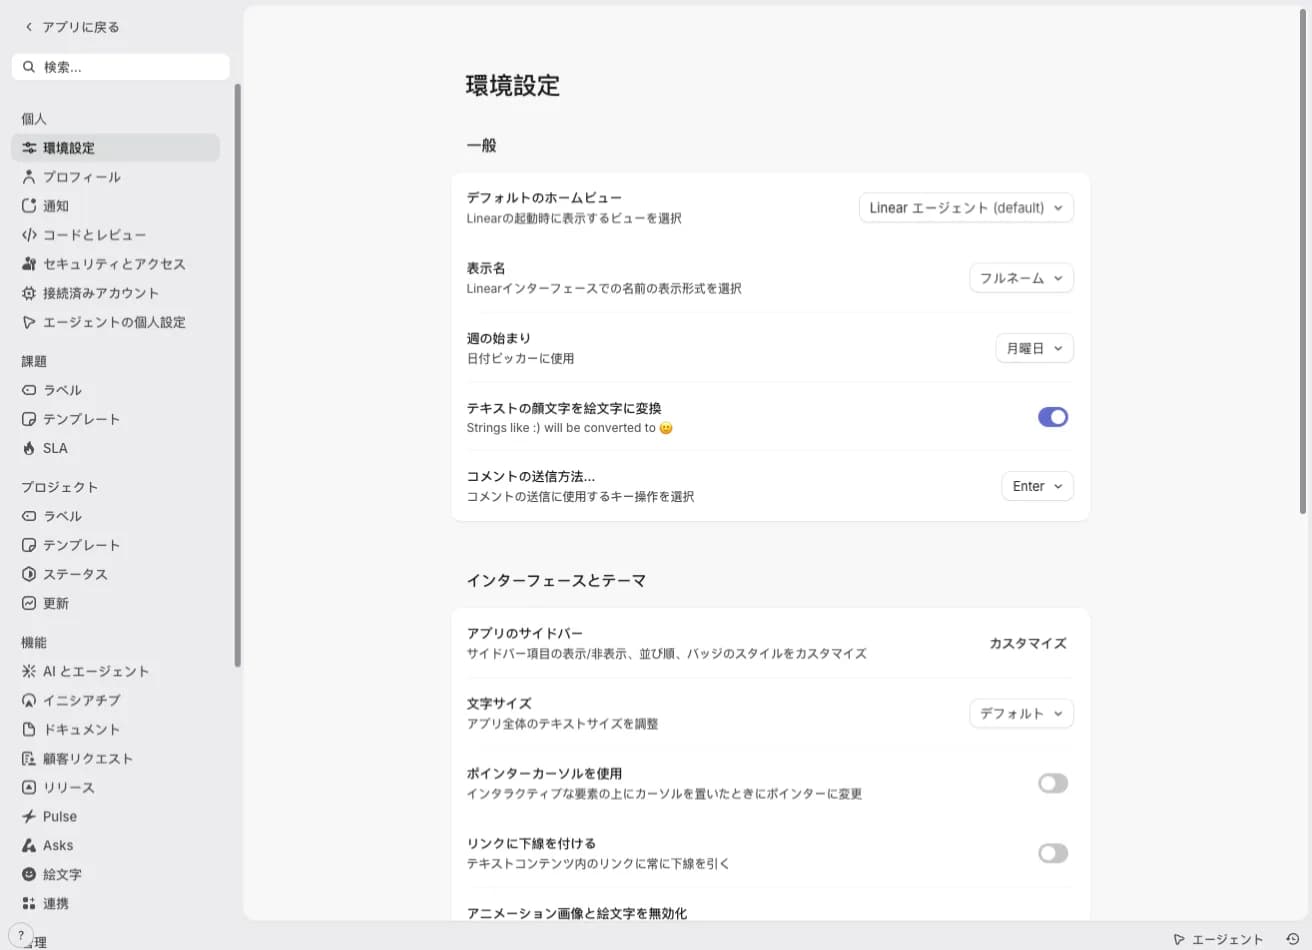Click the main settings page scrollbar
The height and width of the screenshot is (950, 1312).
(x=1303, y=260)
